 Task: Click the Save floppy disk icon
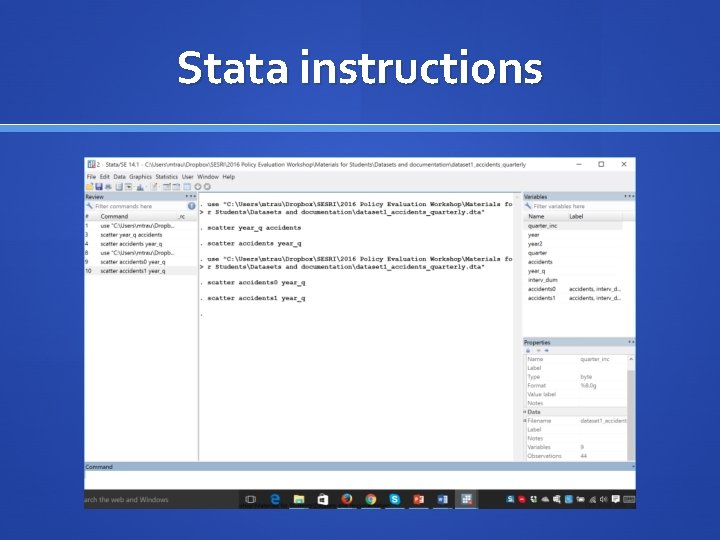[x=99, y=186]
